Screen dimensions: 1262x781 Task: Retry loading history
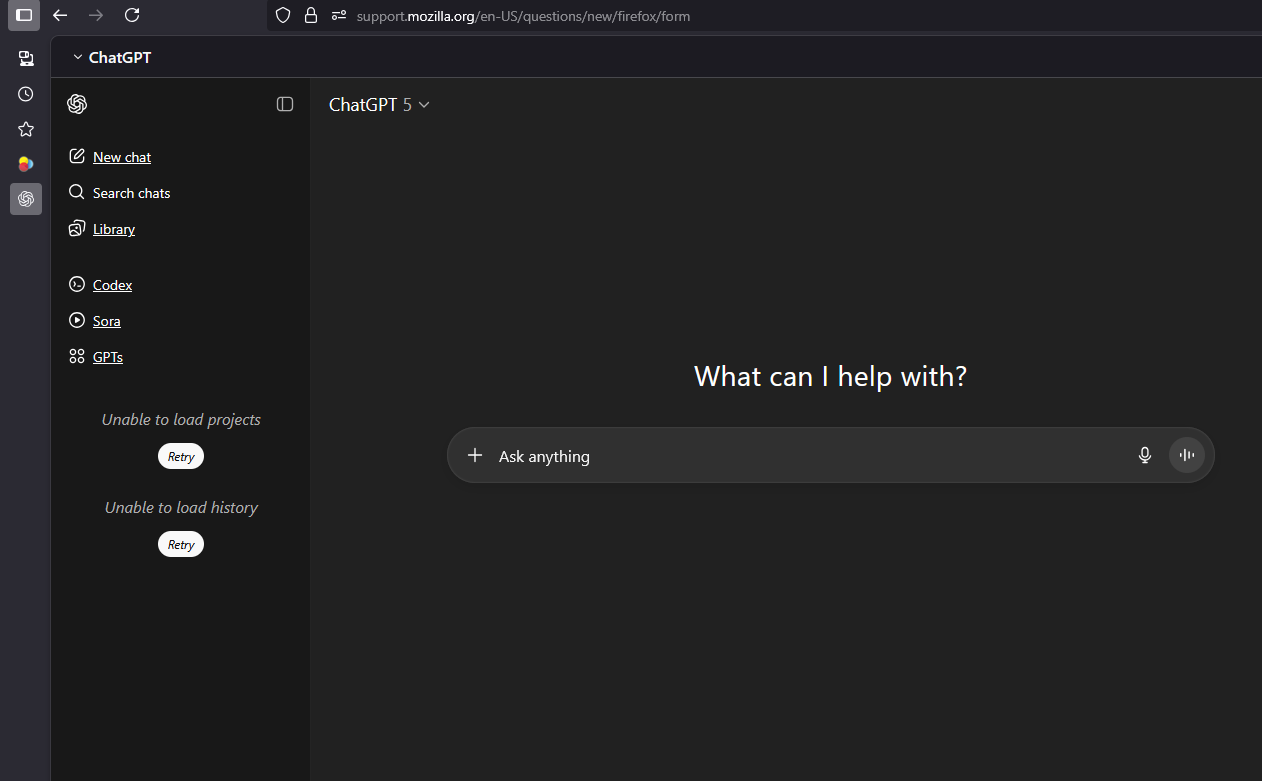tap(181, 544)
